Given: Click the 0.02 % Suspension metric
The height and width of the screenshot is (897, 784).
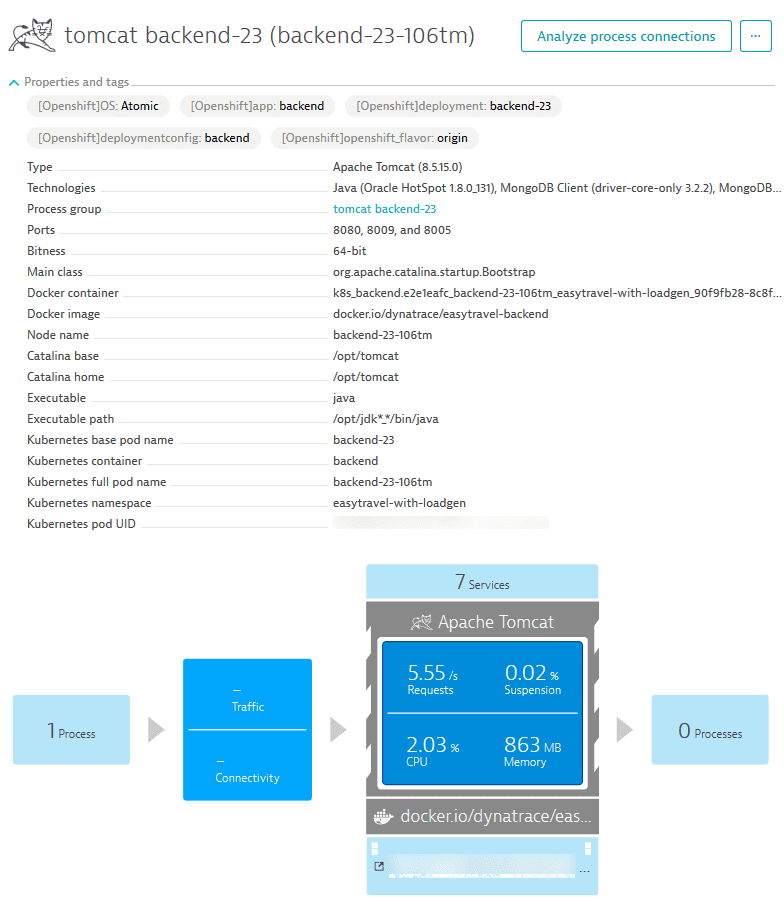Looking at the screenshot, I should (x=533, y=678).
